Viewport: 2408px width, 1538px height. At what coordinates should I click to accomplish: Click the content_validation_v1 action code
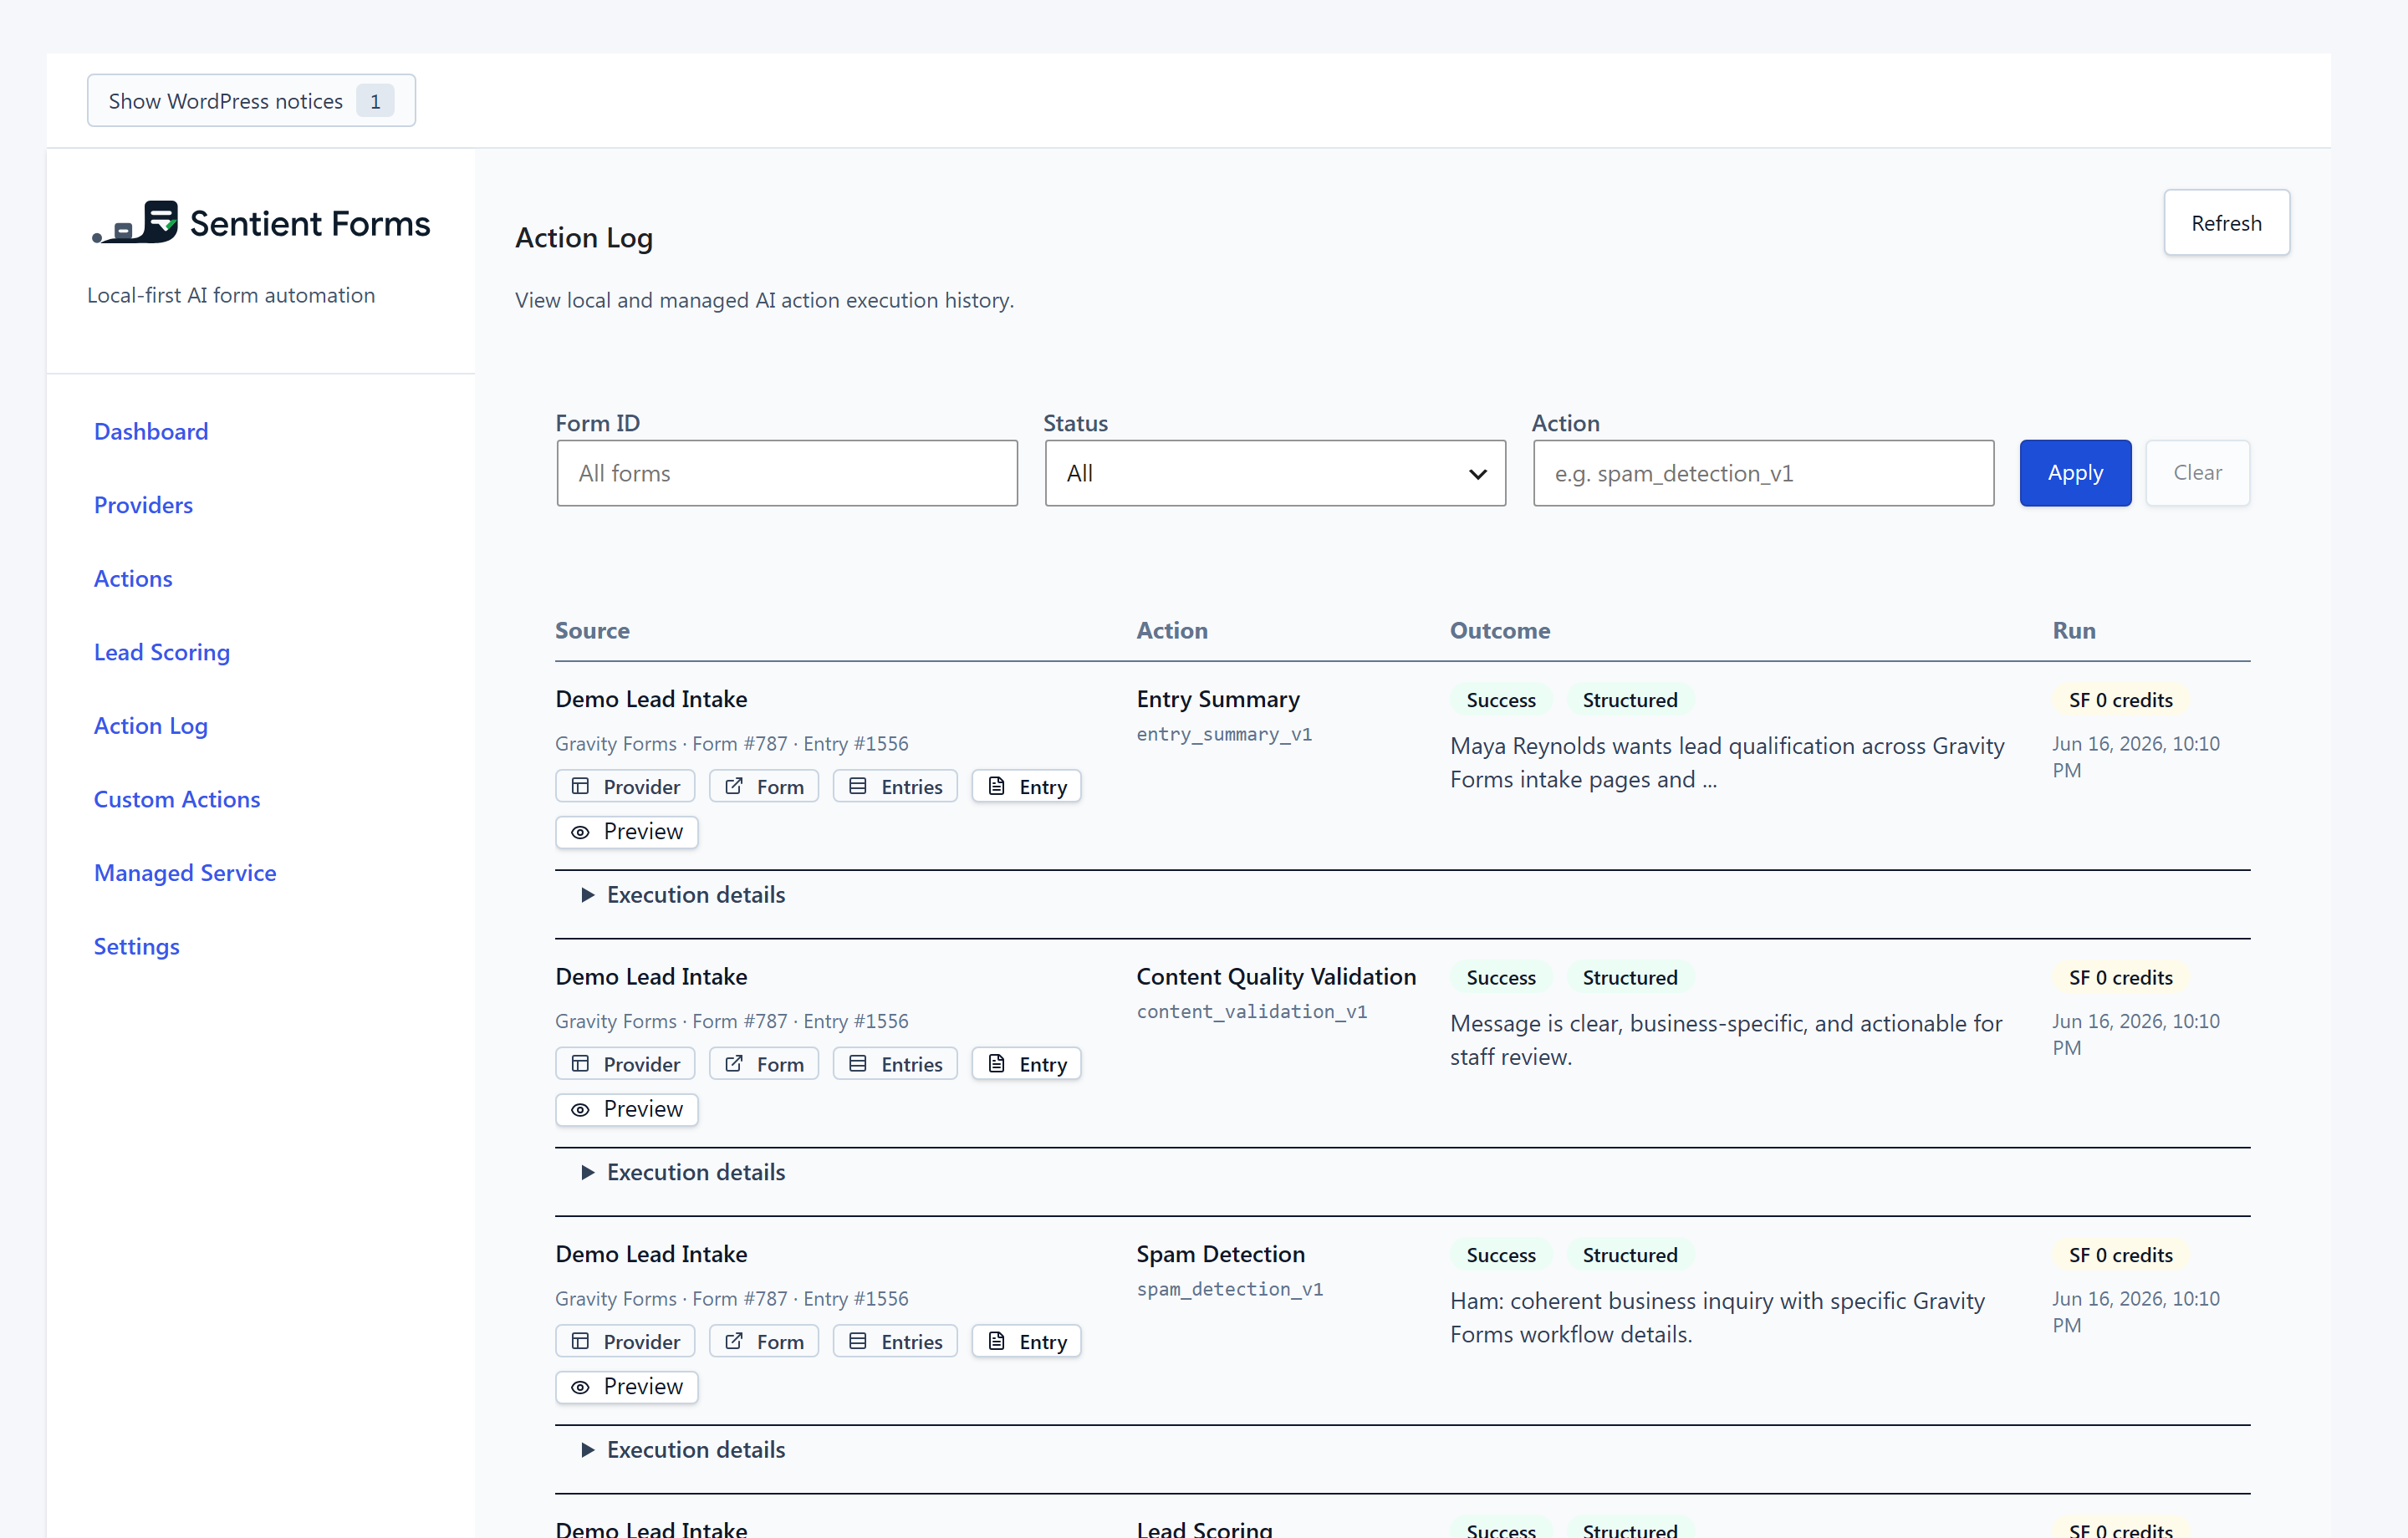[1251, 1011]
